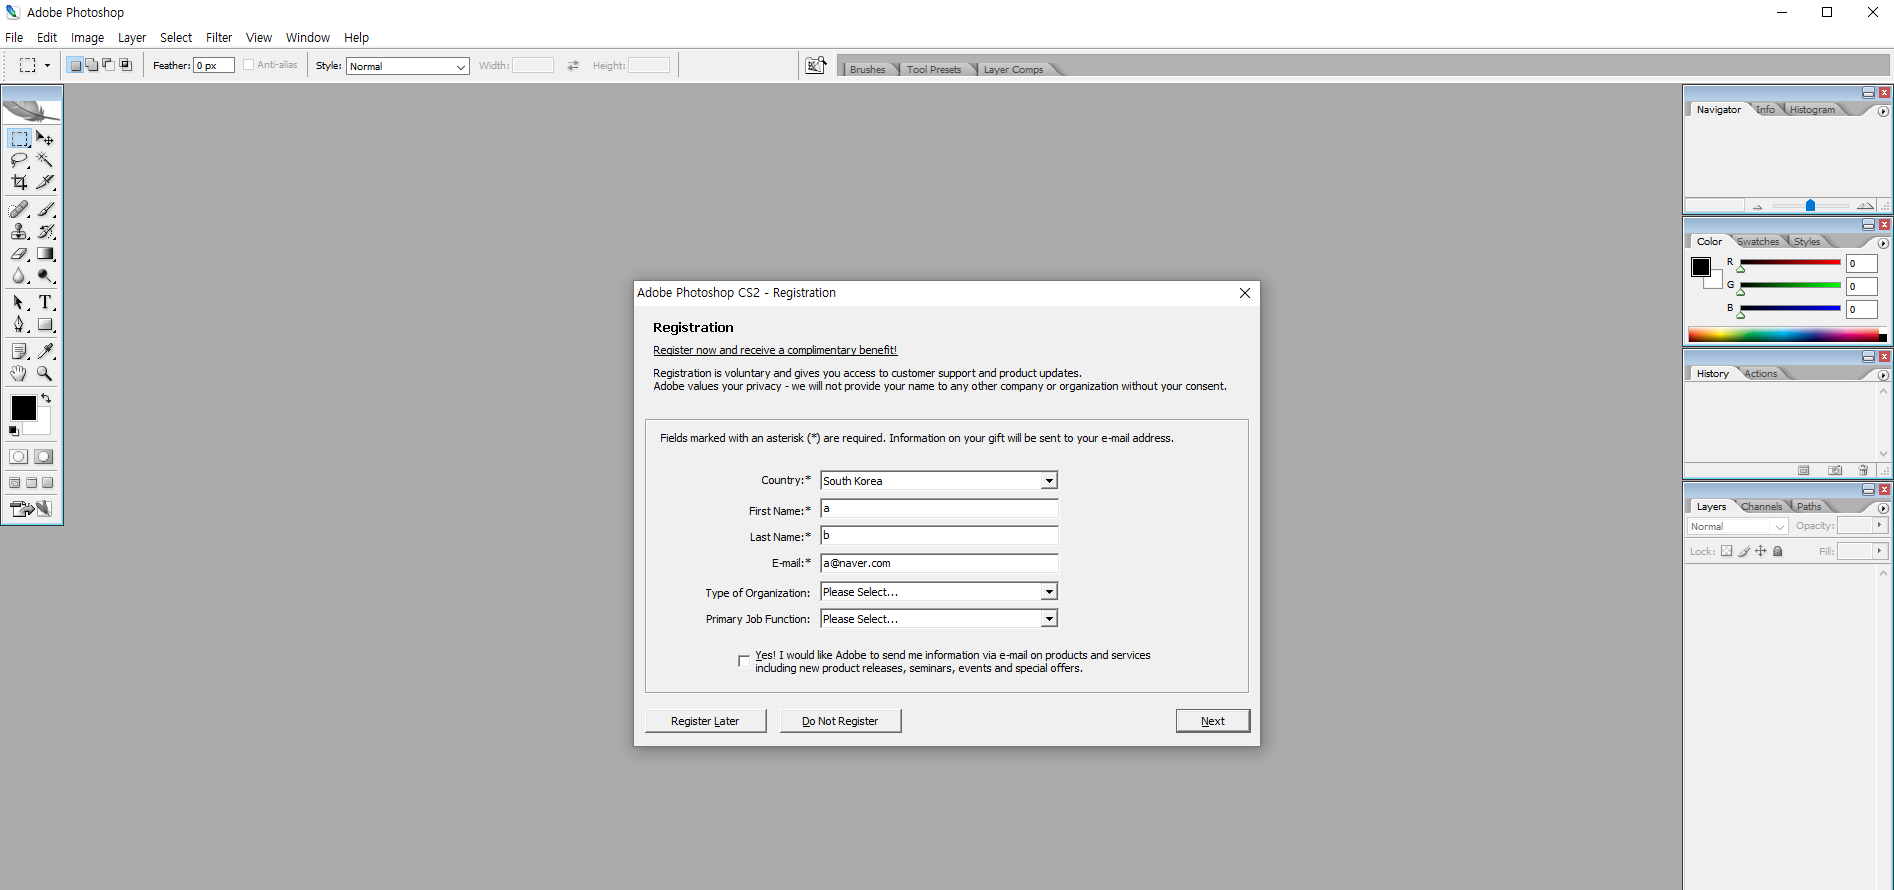
Task: Switch to the Histogram tab
Action: click(1812, 110)
